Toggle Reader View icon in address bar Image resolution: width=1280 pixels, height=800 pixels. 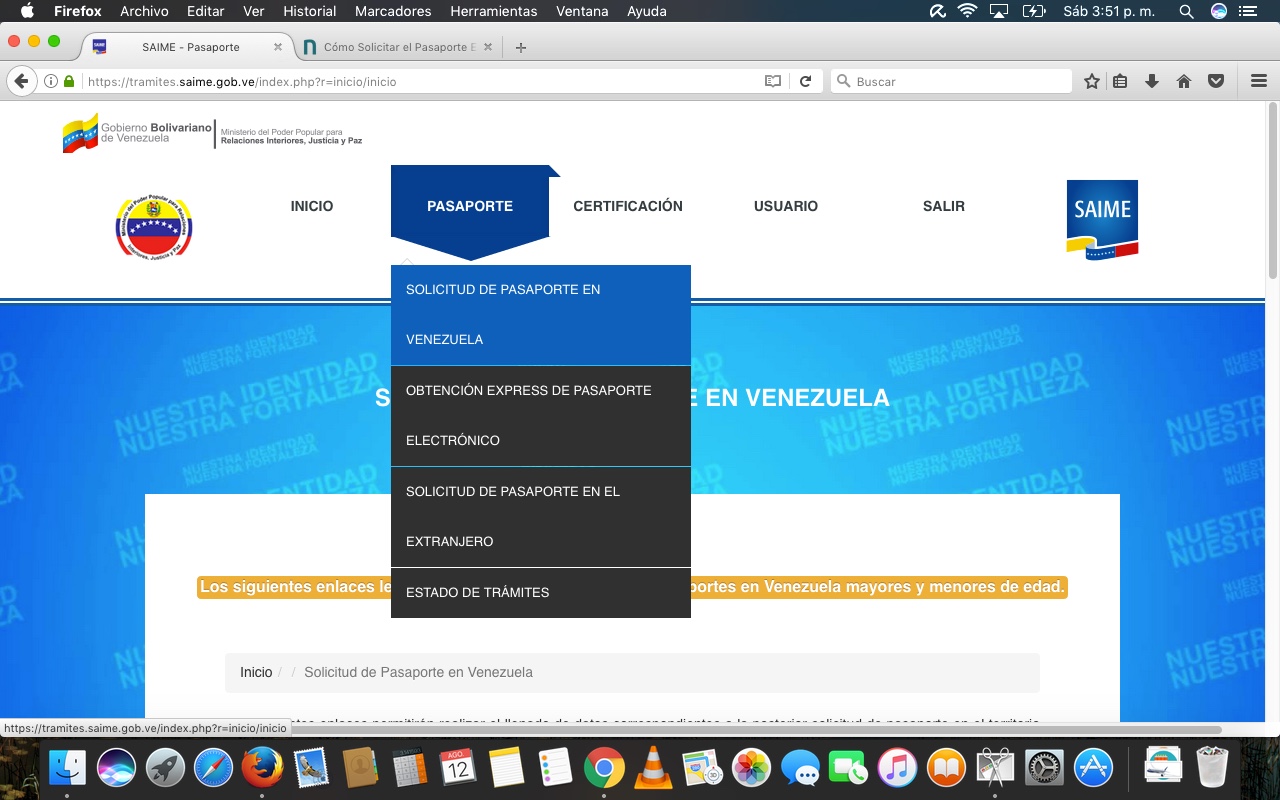pyautogui.click(x=773, y=81)
